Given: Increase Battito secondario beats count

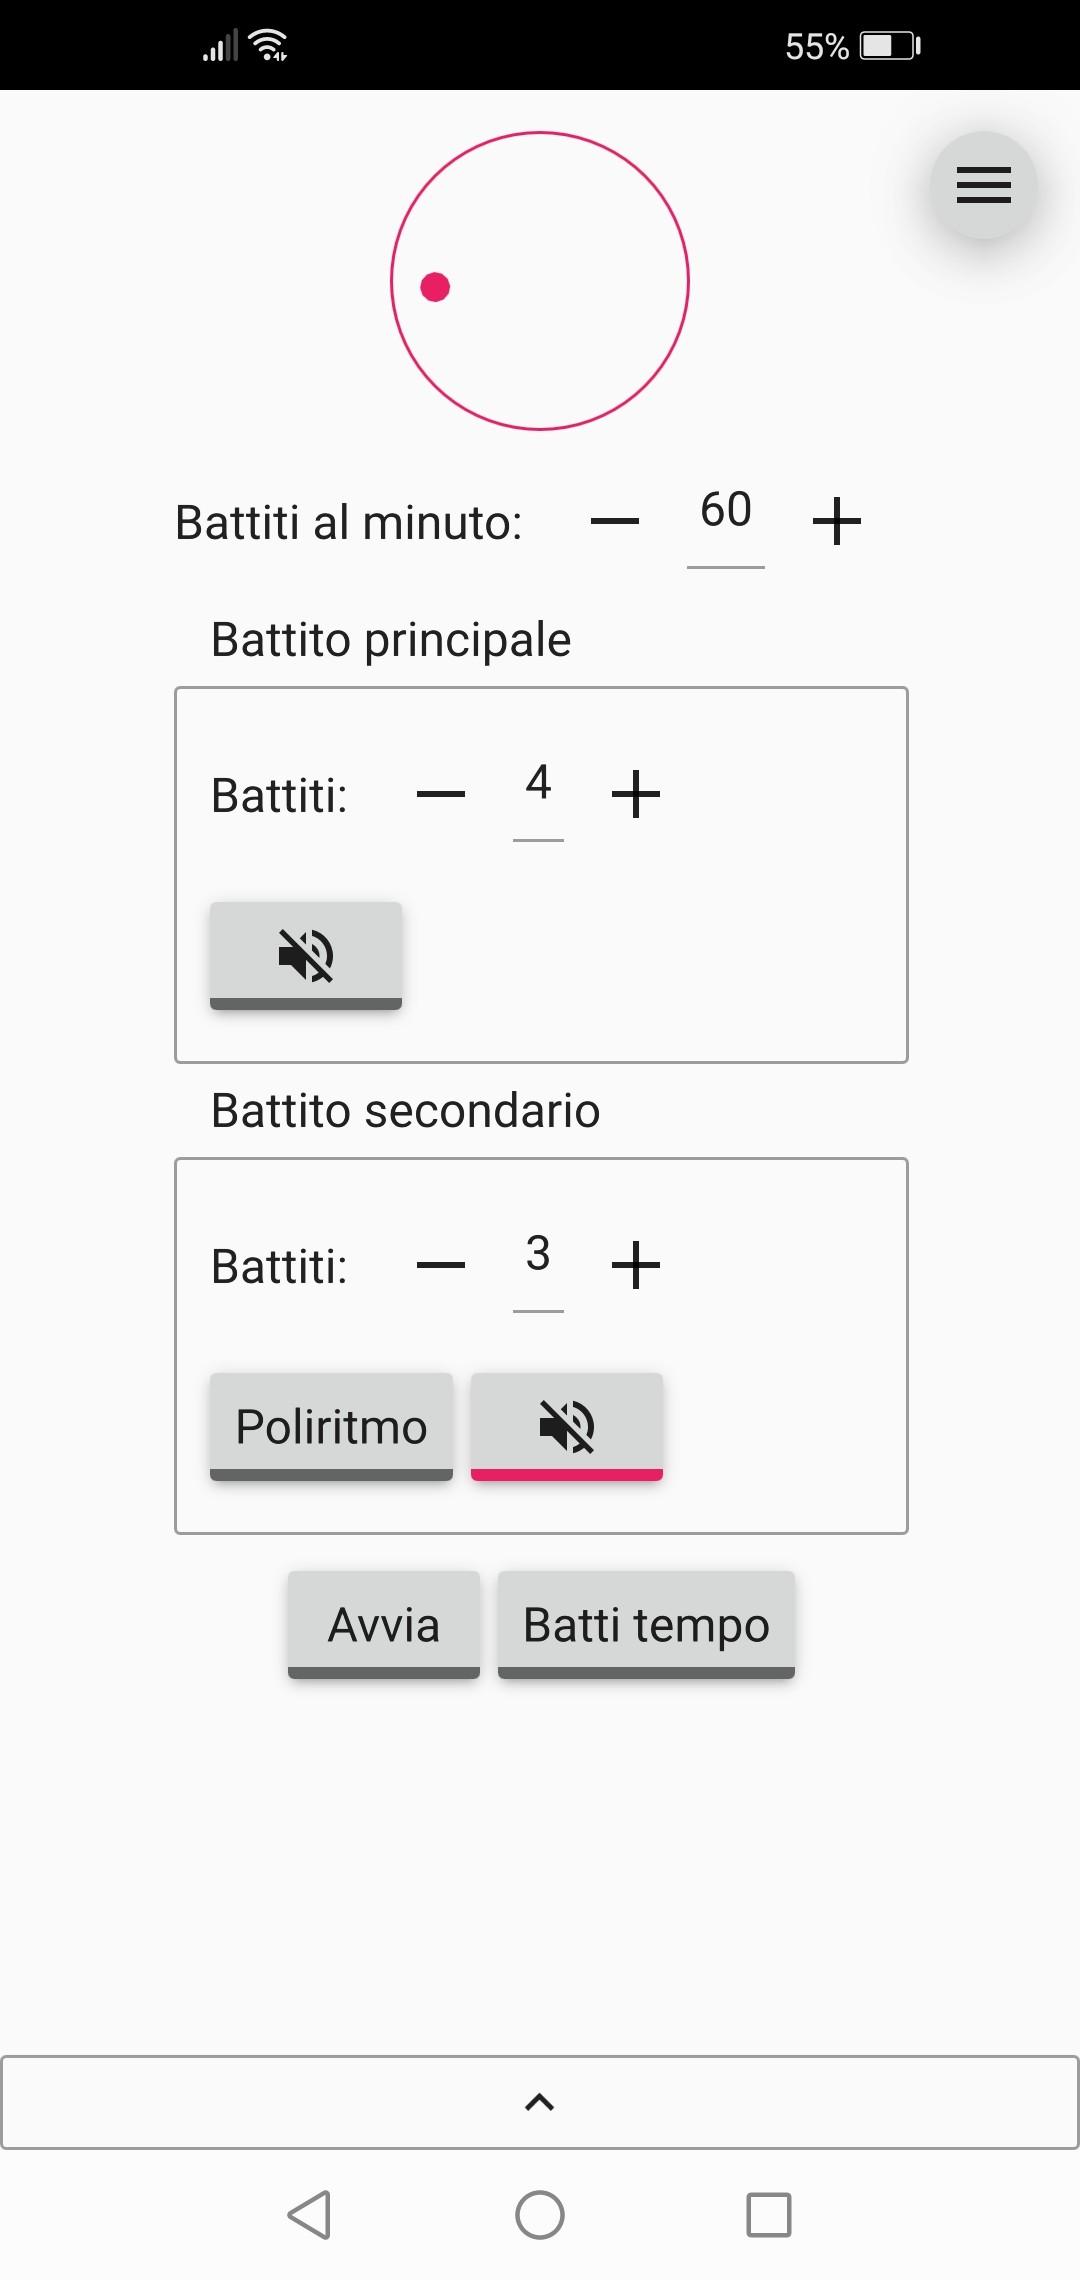Looking at the screenshot, I should pos(636,1266).
